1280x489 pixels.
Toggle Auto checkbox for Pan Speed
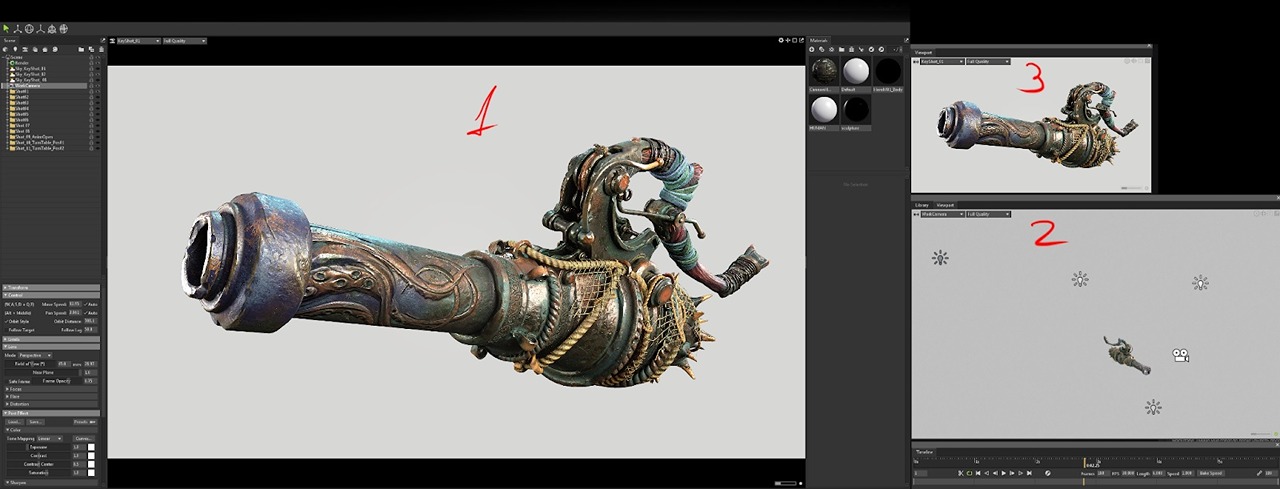[x=91, y=312]
